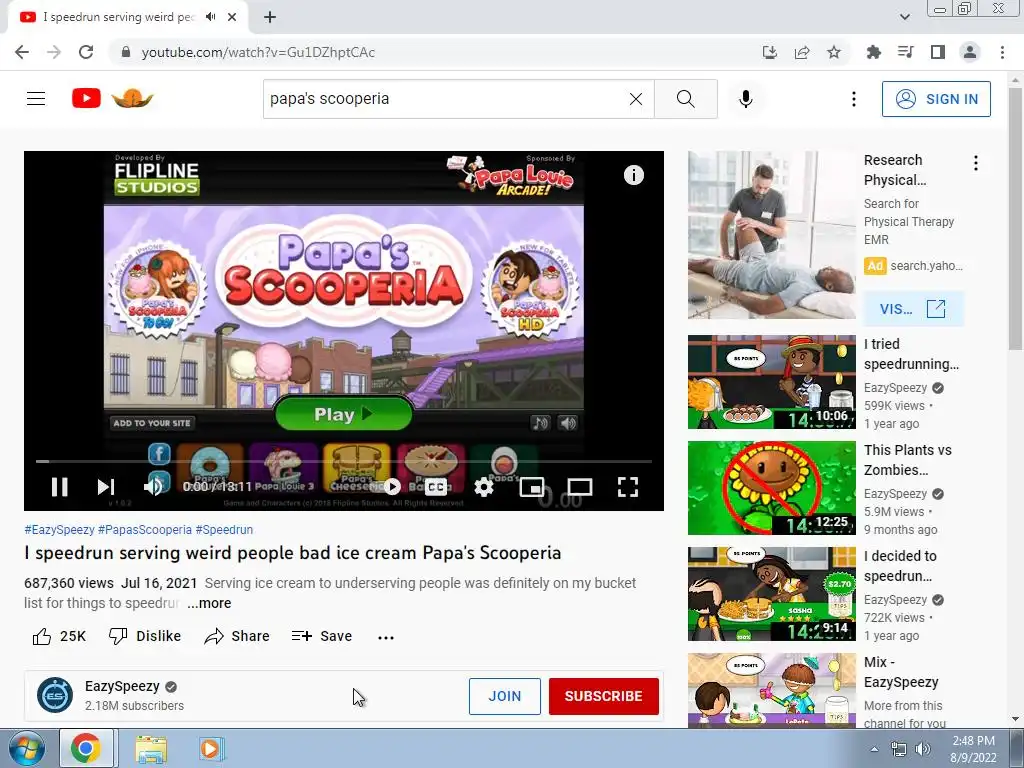Viewport: 1024px width, 768px height.
Task: Open YouTube settings three-dot menu
Action: click(854, 99)
